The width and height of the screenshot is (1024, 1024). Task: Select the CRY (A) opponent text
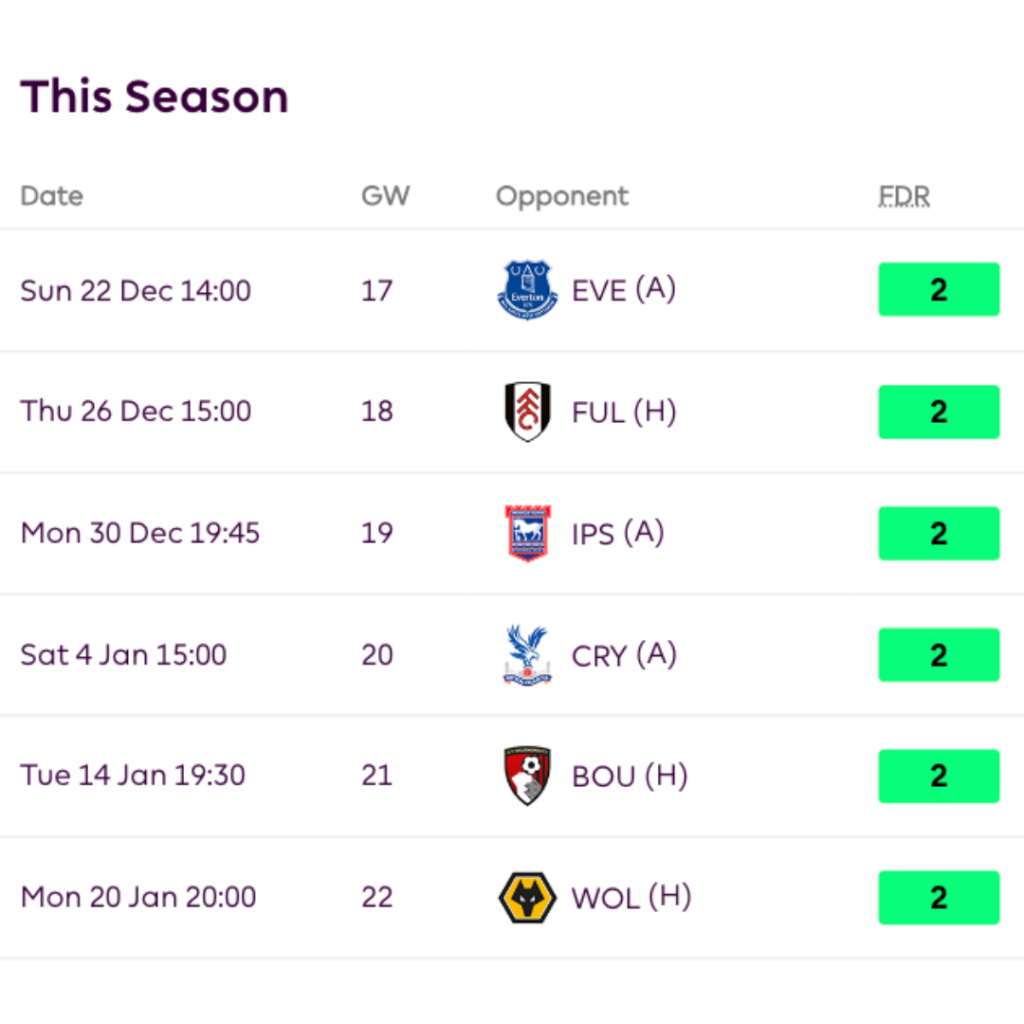tap(623, 655)
